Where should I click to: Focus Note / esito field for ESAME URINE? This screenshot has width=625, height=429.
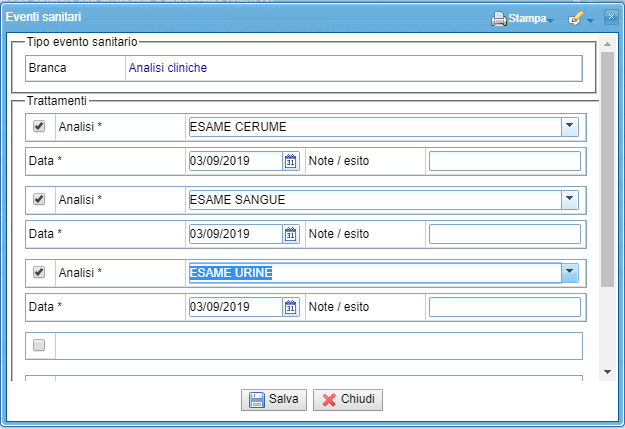[505, 307]
